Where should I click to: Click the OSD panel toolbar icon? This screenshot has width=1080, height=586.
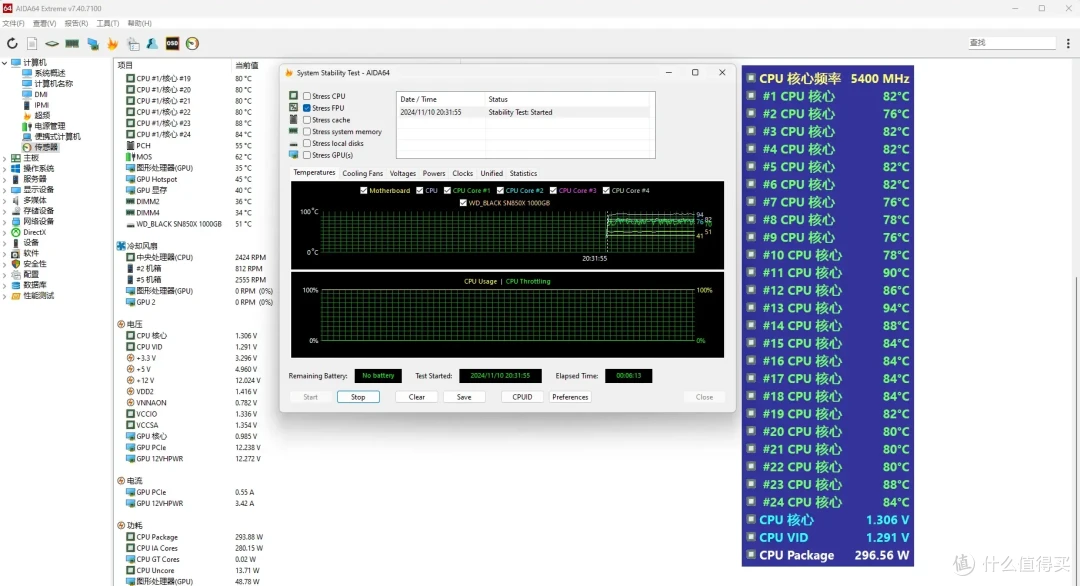[x=172, y=43]
